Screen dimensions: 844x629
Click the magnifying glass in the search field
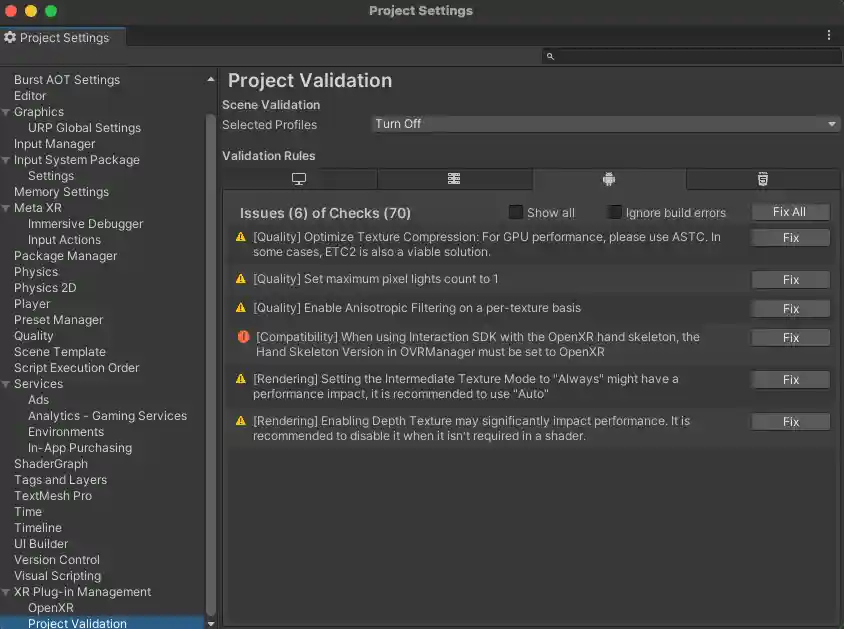pos(549,57)
